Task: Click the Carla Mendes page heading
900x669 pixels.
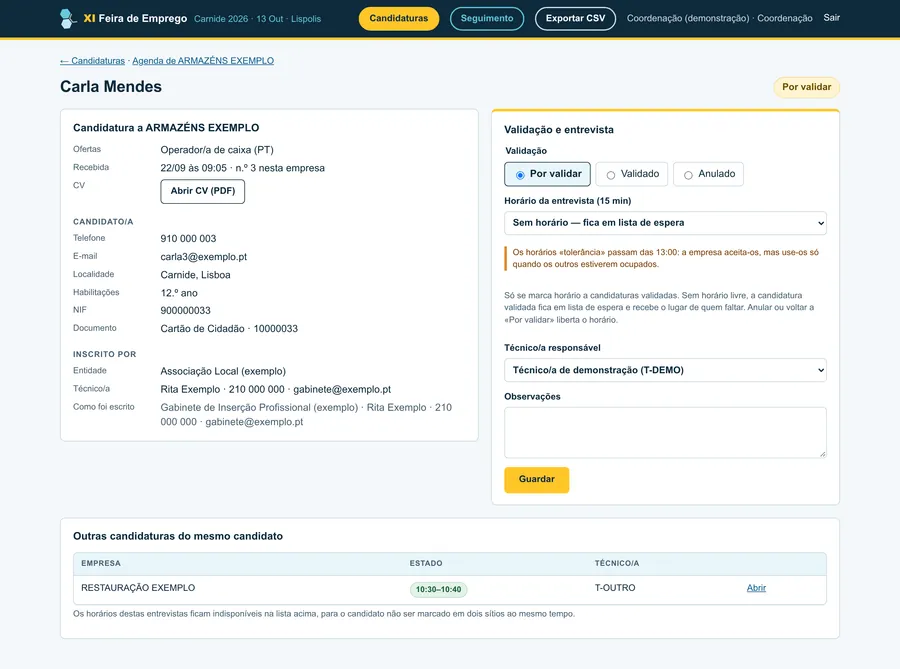Action: coord(111,87)
